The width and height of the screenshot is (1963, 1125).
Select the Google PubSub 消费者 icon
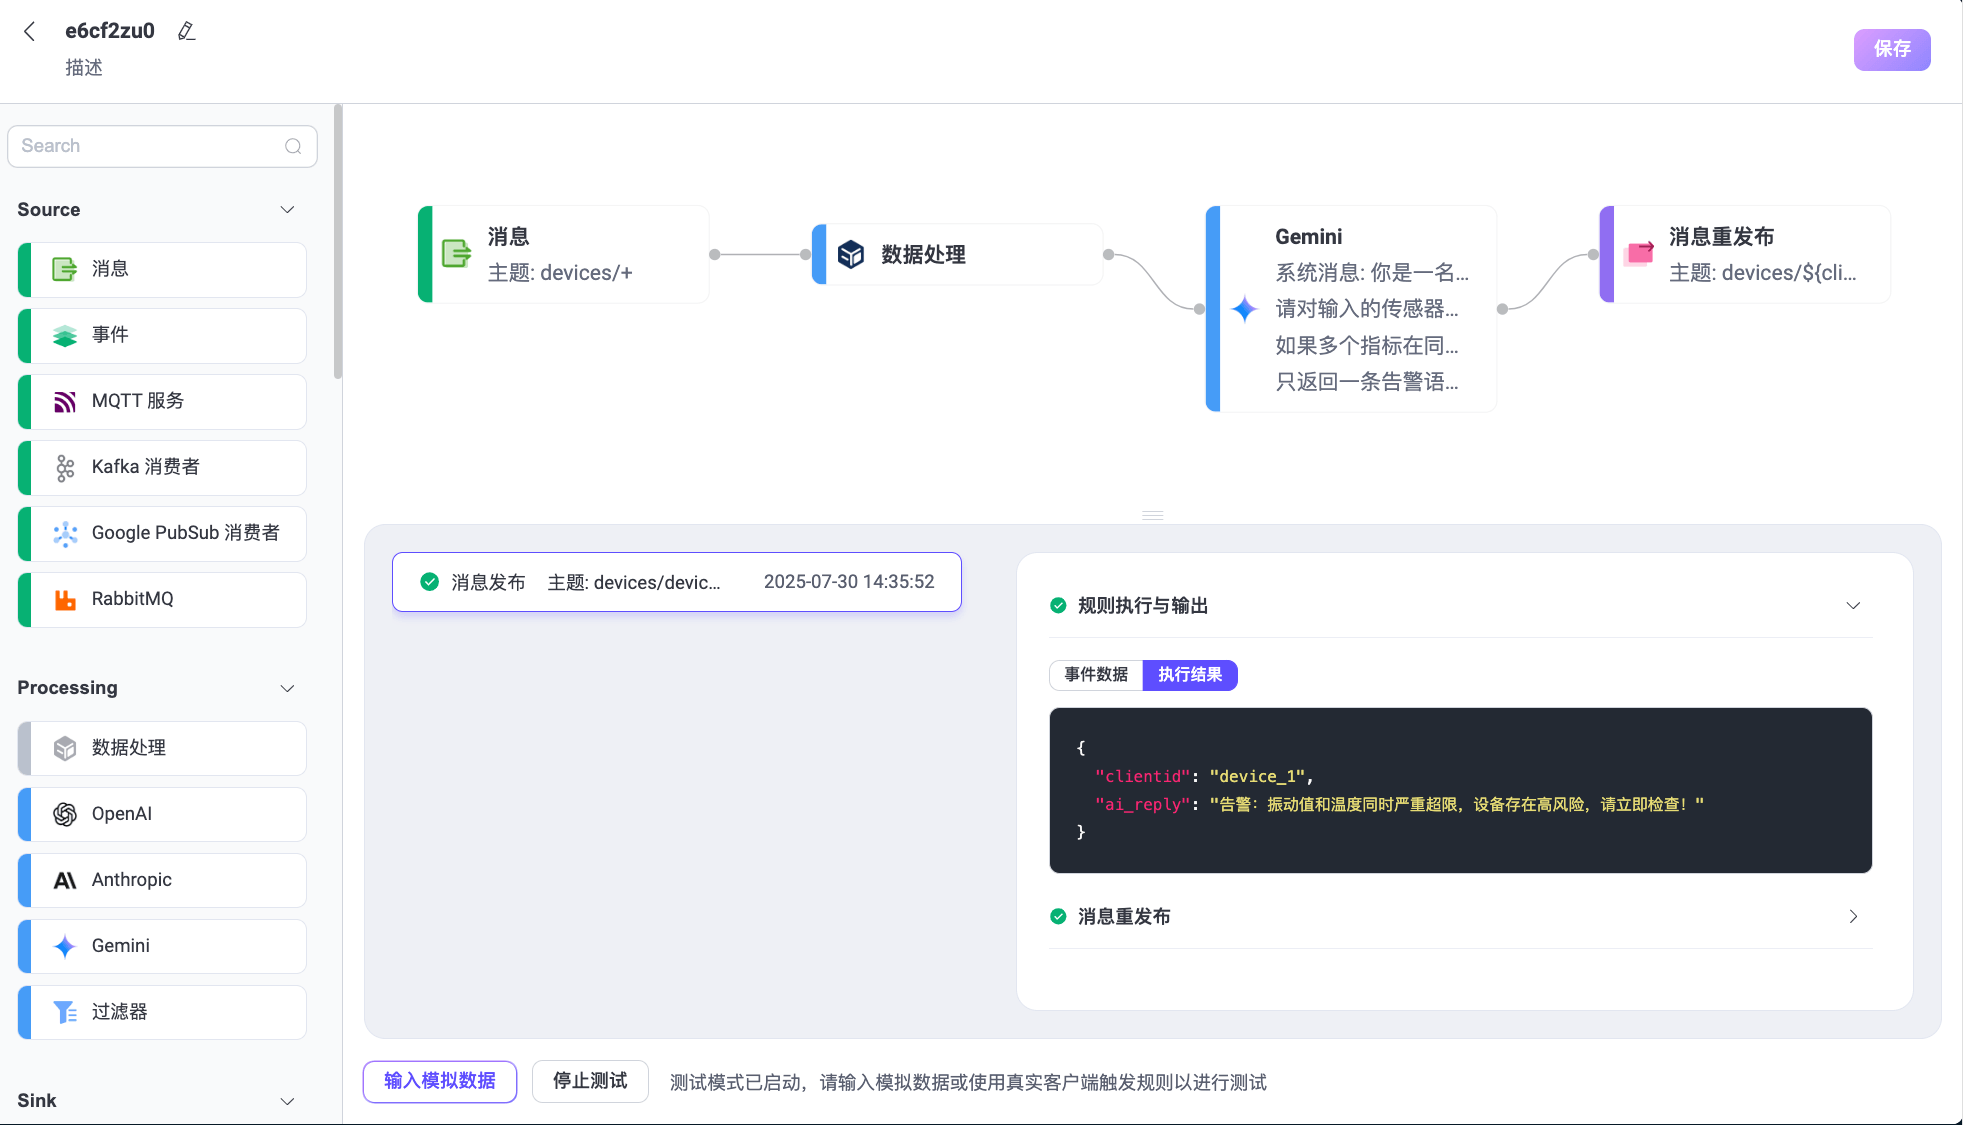coord(64,533)
